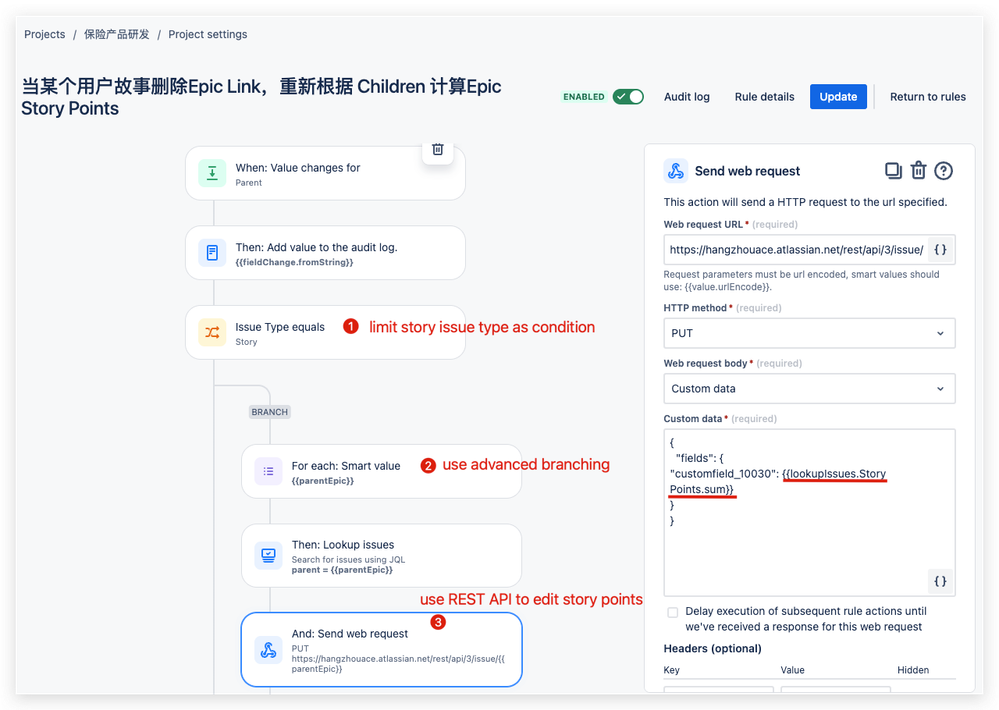Click the Key column header
999x710 pixels.
click(x=672, y=670)
